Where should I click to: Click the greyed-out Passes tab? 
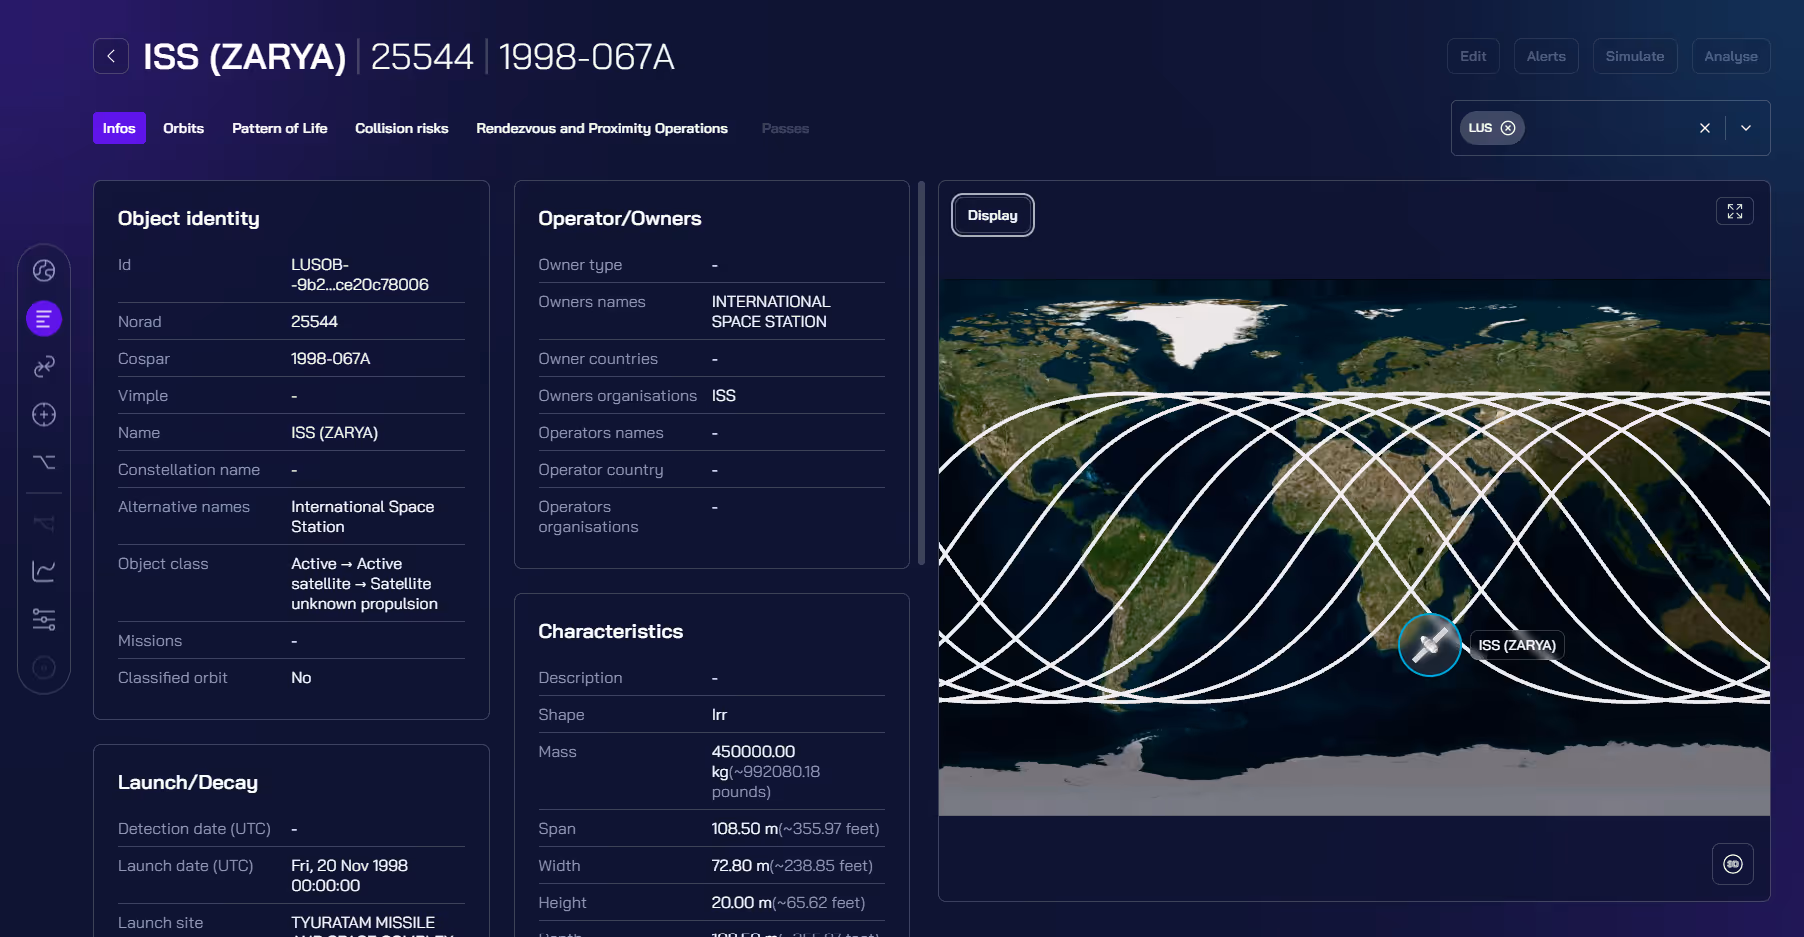click(785, 128)
